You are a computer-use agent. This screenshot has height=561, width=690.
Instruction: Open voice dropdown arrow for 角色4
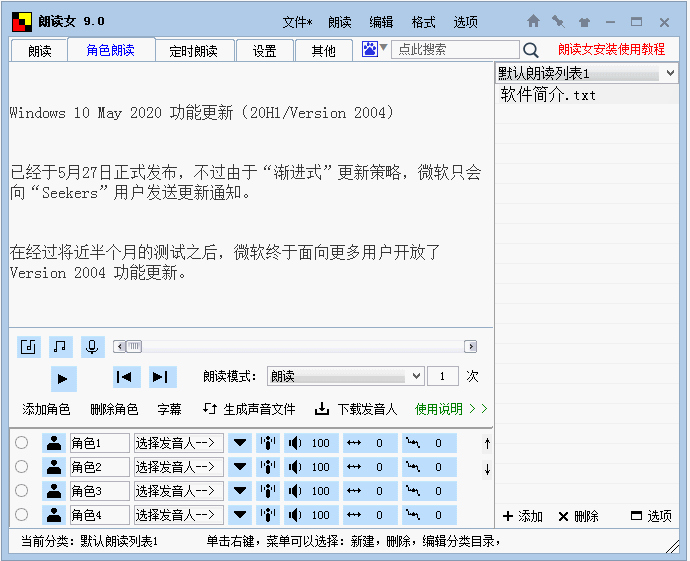click(x=240, y=515)
